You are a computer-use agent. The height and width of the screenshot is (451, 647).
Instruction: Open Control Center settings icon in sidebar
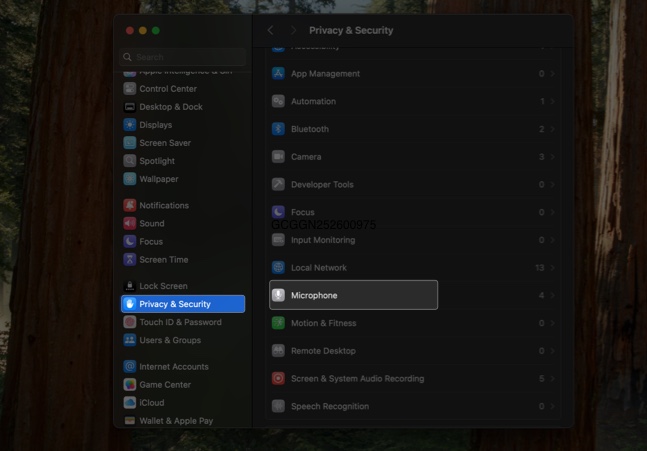coord(130,88)
